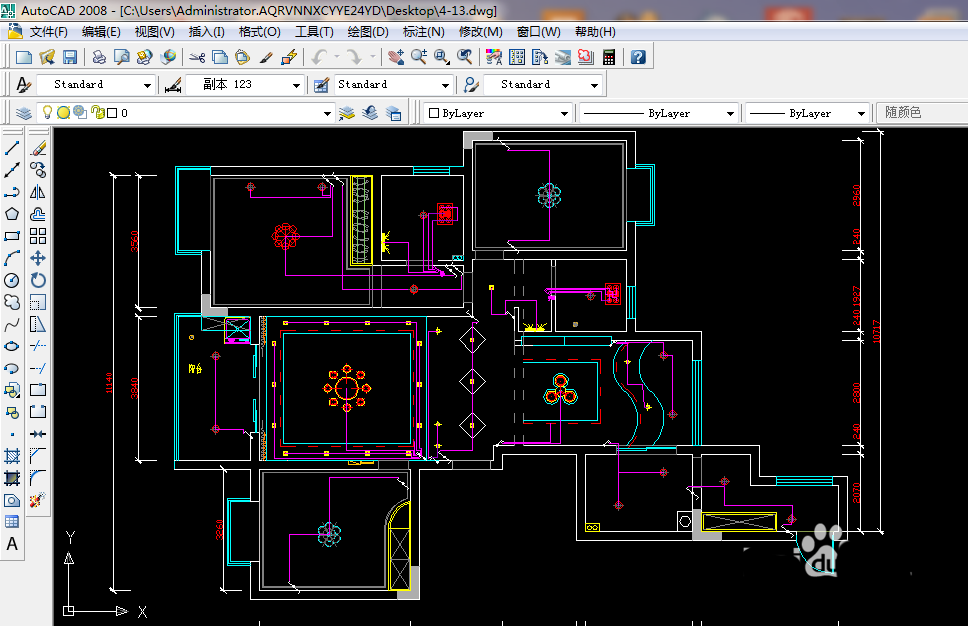Viewport: 968px width, 626px height.
Task: Choose the Rotate tool
Action: (38, 280)
